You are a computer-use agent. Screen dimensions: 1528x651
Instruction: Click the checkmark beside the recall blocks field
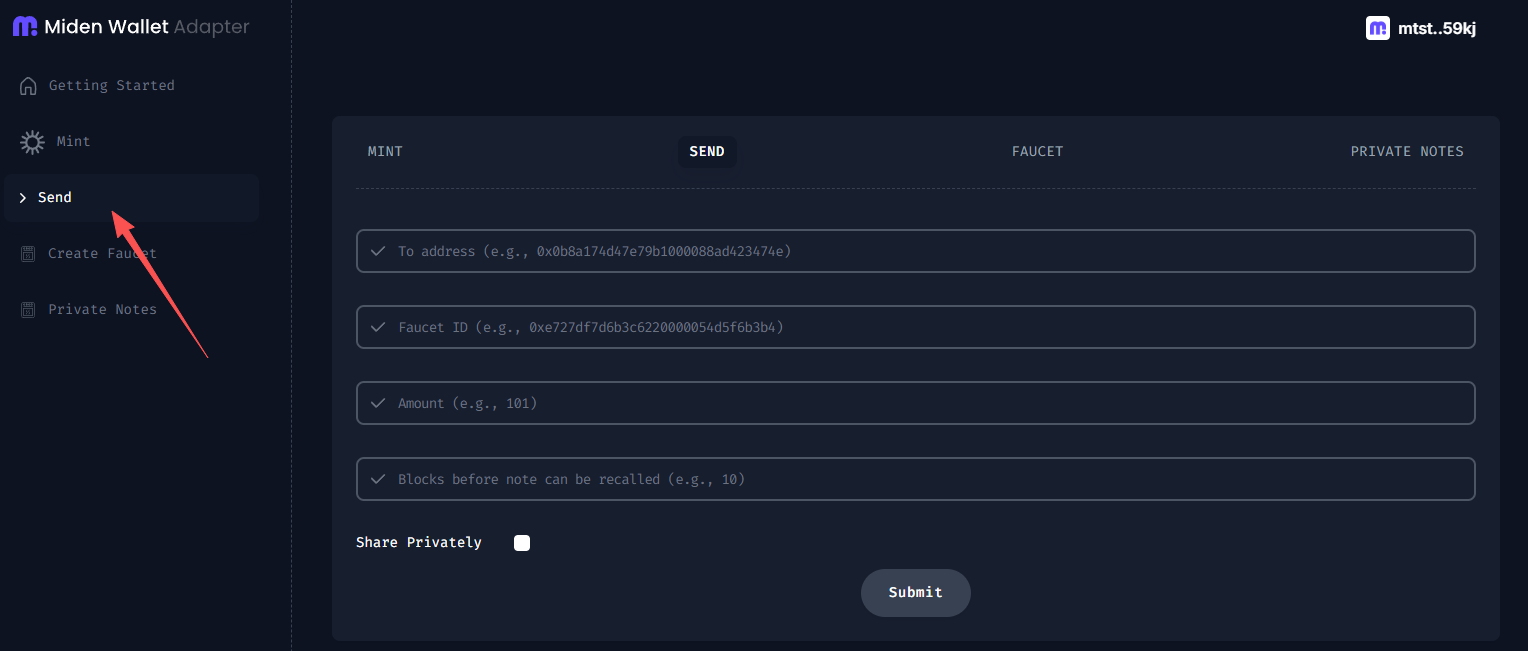click(x=378, y=479)
